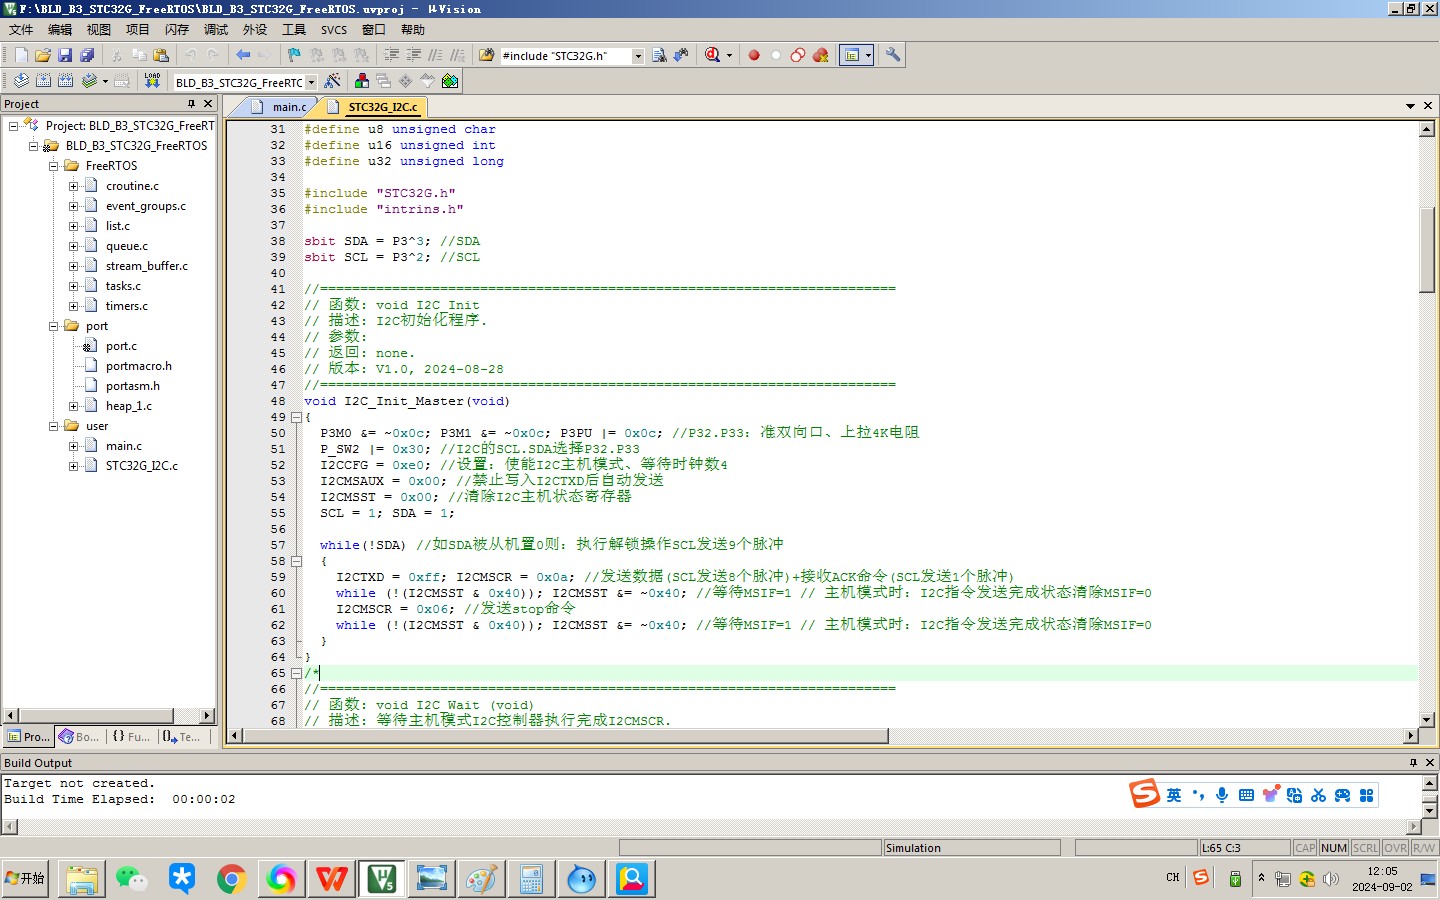
Task: Toggle the Project panel auto-hide pin
Action: click(191, 104)
